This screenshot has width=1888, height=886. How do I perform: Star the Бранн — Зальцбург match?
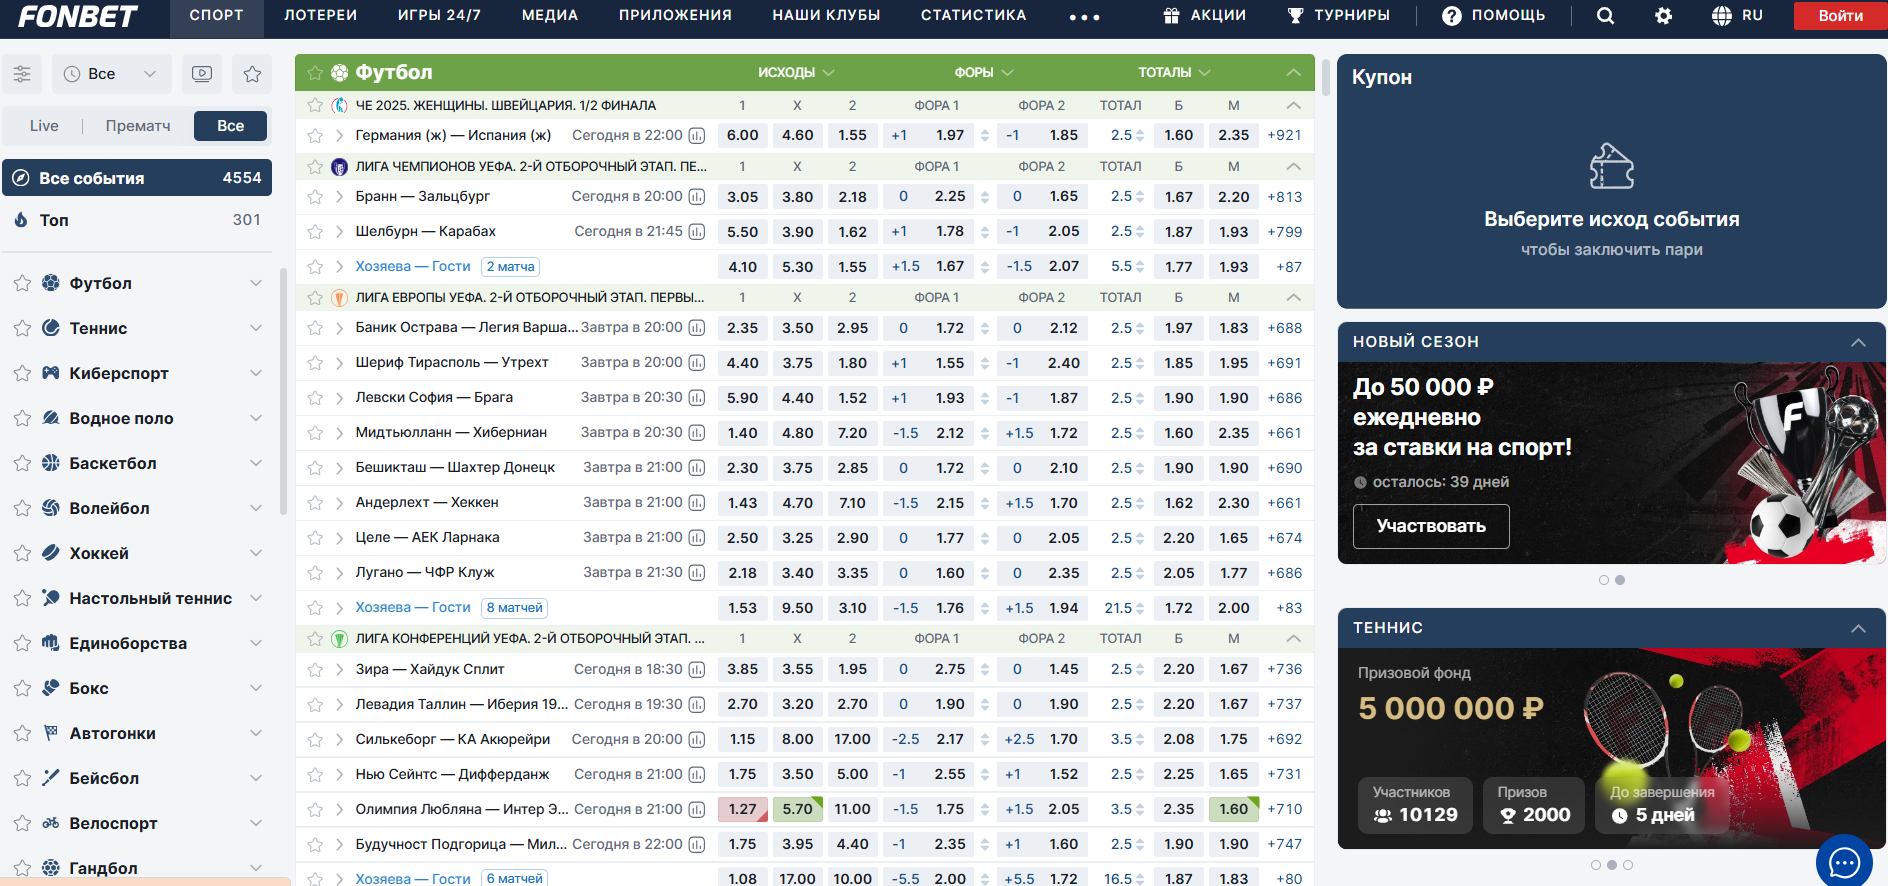tap(315, 197)
